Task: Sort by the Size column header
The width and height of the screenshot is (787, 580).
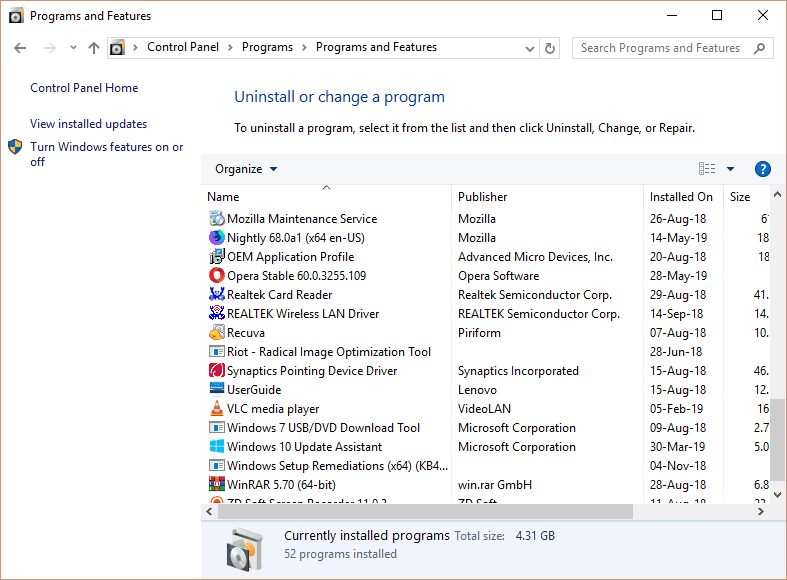Action: (x=746, y=196)
